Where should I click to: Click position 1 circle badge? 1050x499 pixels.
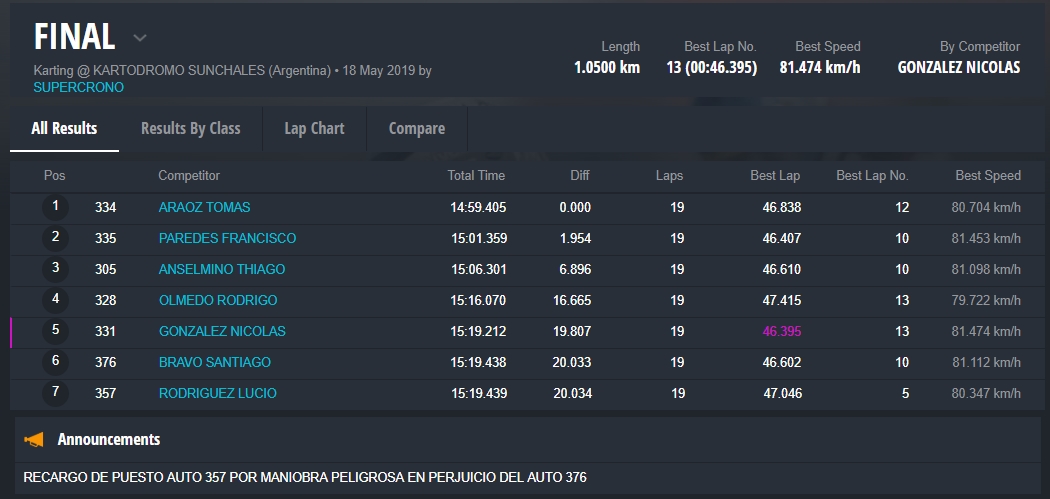(56, 207)
